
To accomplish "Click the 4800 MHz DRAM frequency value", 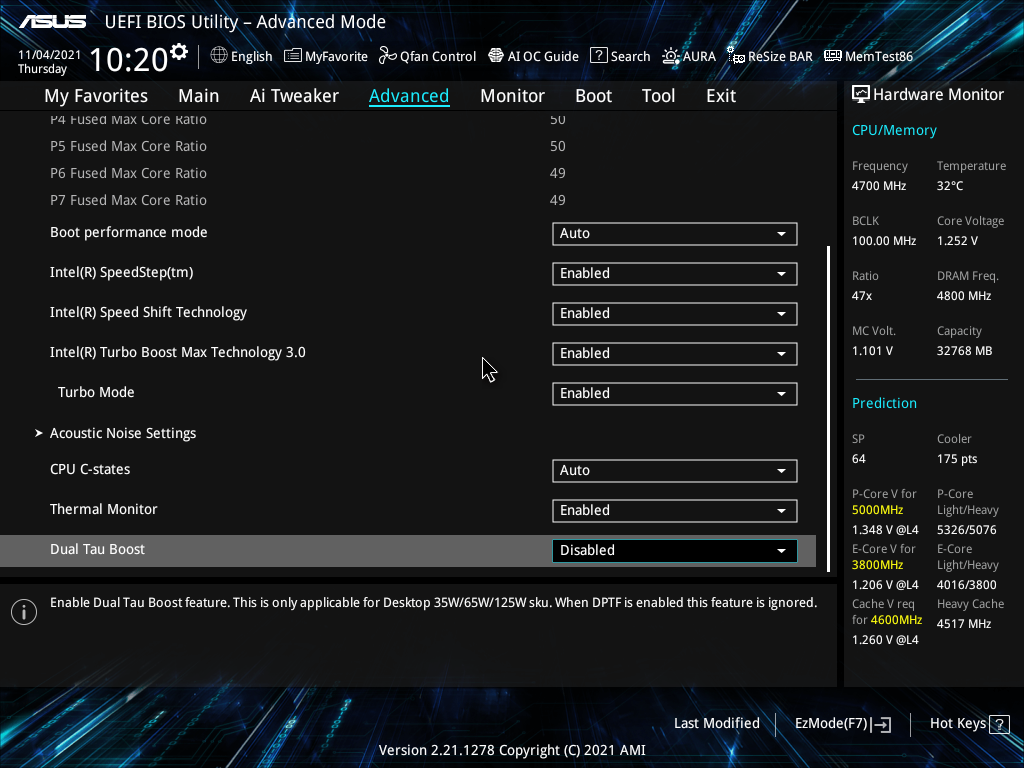I will tap(964, 296).
